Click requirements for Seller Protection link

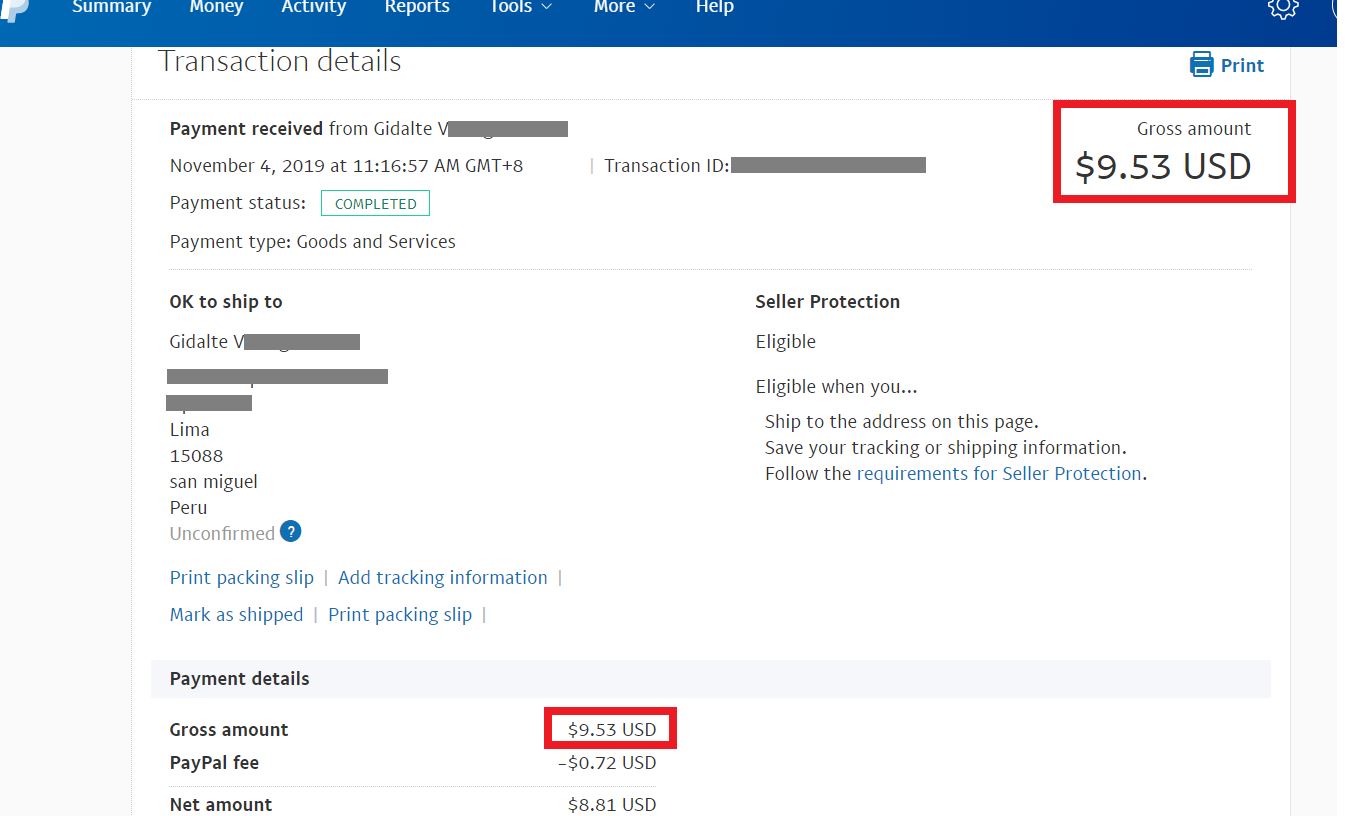(998, 473)
